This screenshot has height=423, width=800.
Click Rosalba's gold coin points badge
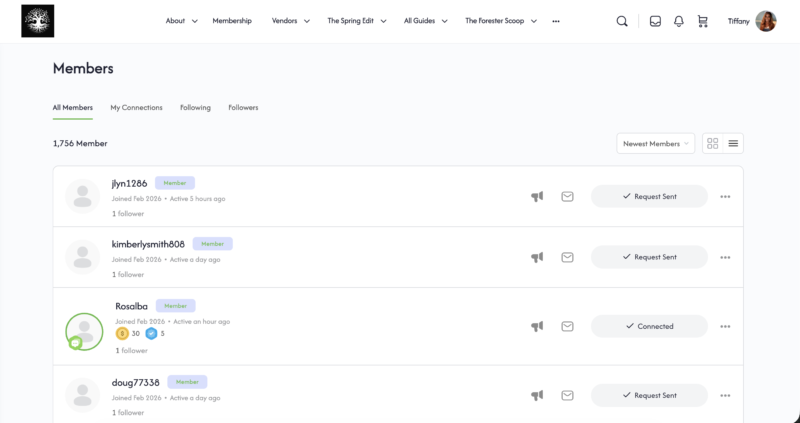click(x=122, y=334)
